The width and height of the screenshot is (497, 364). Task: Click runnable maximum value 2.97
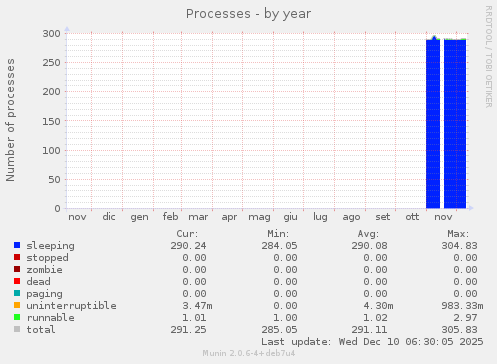coord(465,318)
